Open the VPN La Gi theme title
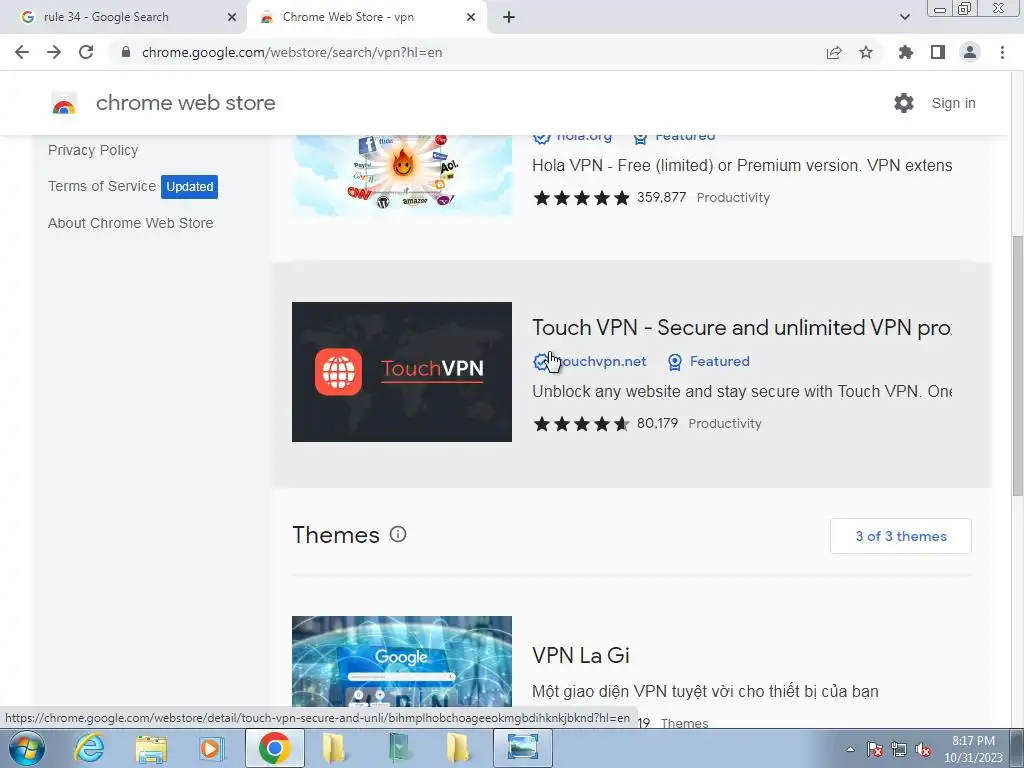 (x=581, y=655)
